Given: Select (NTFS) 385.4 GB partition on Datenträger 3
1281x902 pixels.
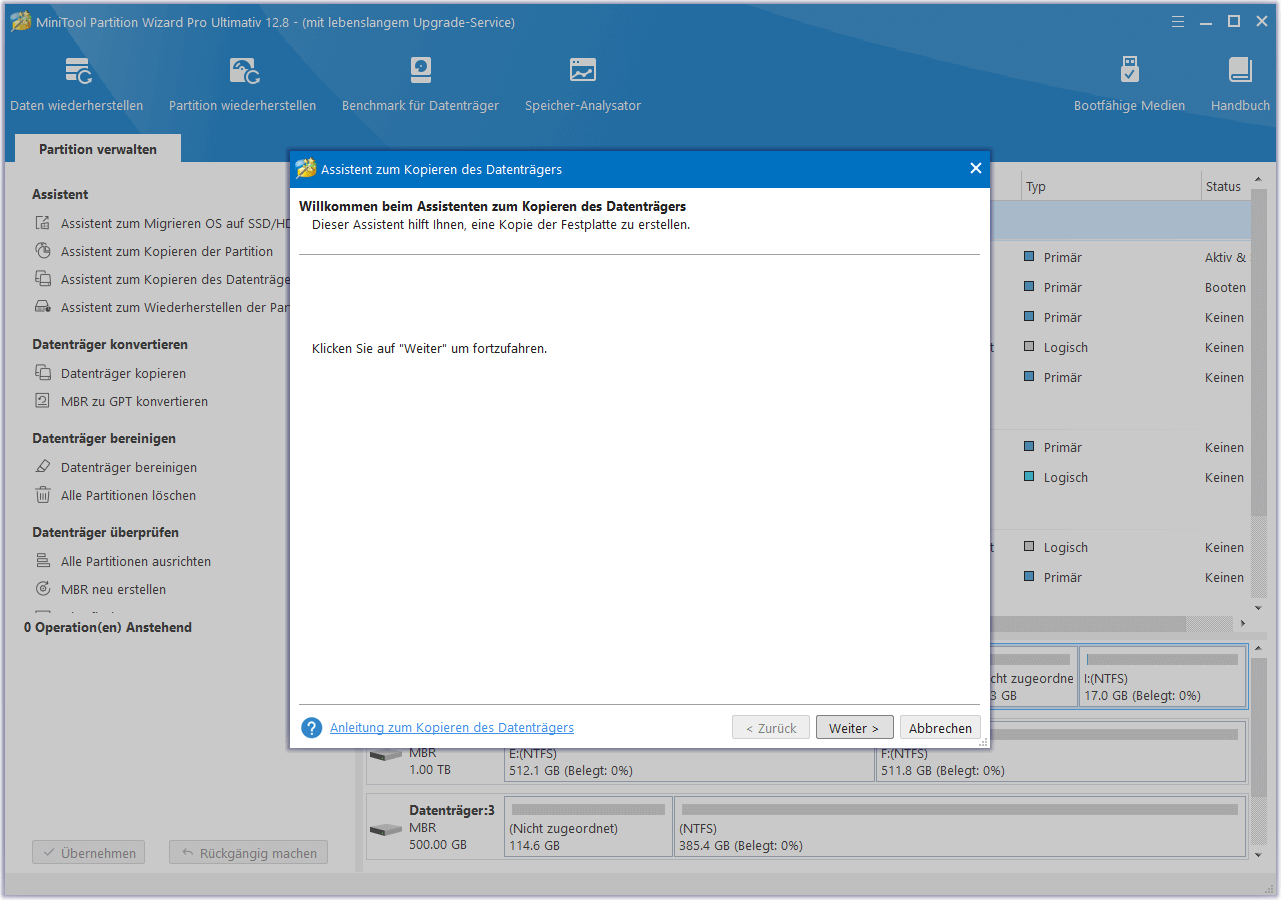Looking at the screenshot, I should click(x=960, y=826).
